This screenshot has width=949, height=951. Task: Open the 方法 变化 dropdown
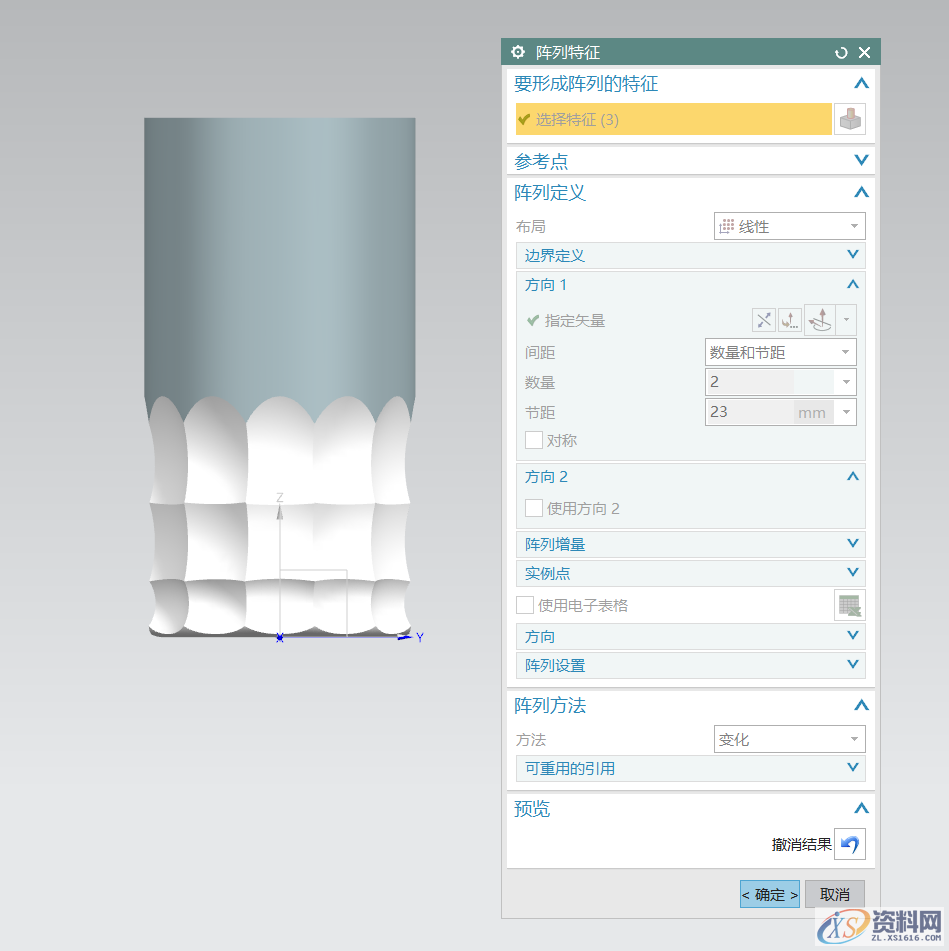pyautogui.click(x=789, y=740)
